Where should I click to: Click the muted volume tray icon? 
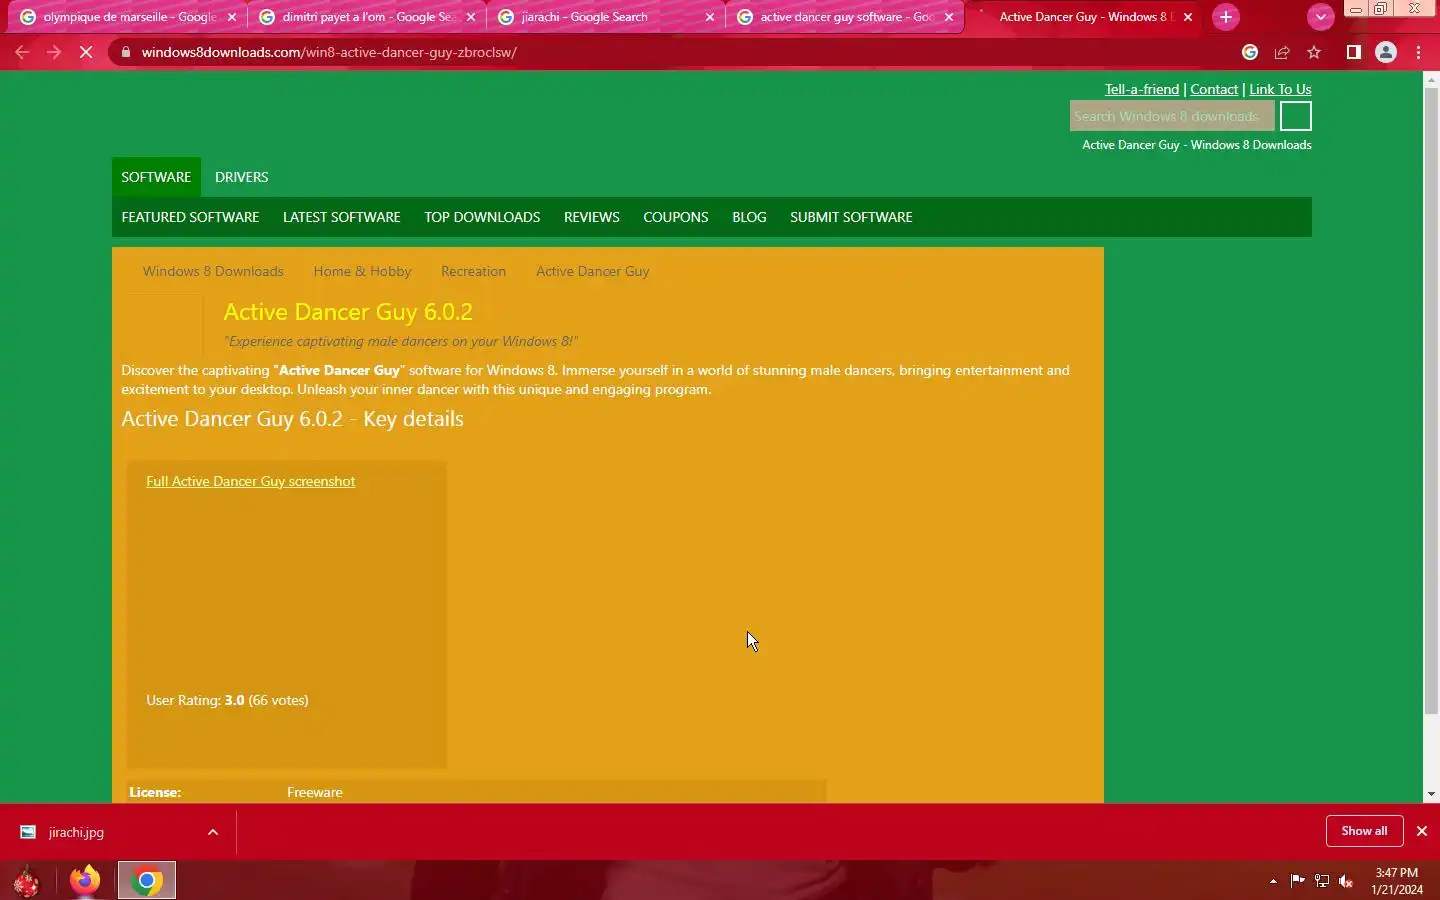pyautogui.click(x=1346, y=881)
